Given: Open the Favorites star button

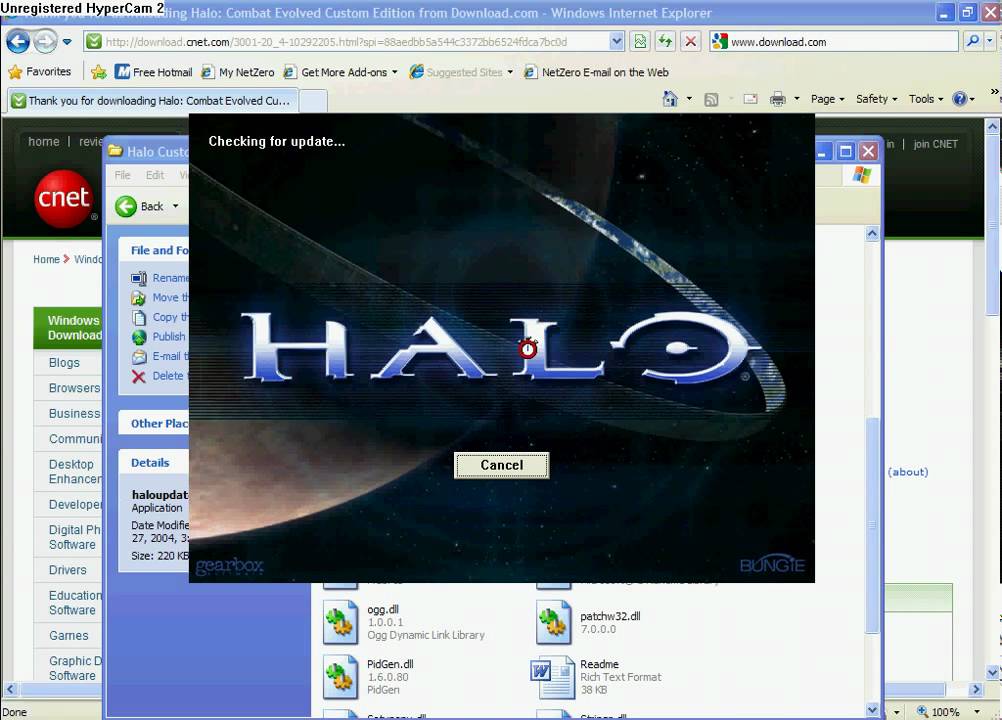Looking at the screenshot, I should 40,72.
